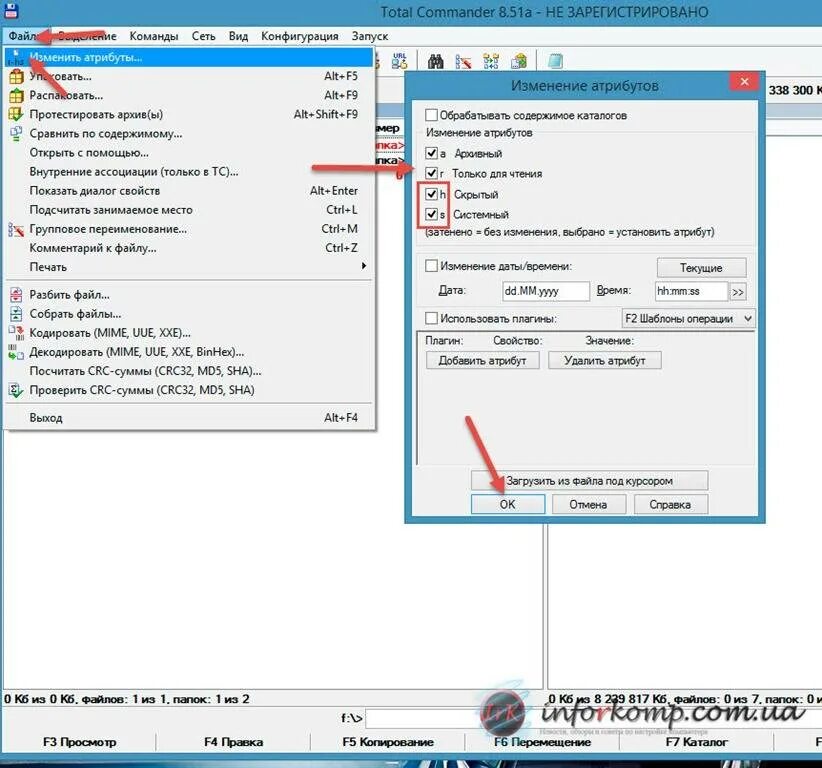Toggle Обрабатывать содержимое каталогов checkbox

[431, 115]
